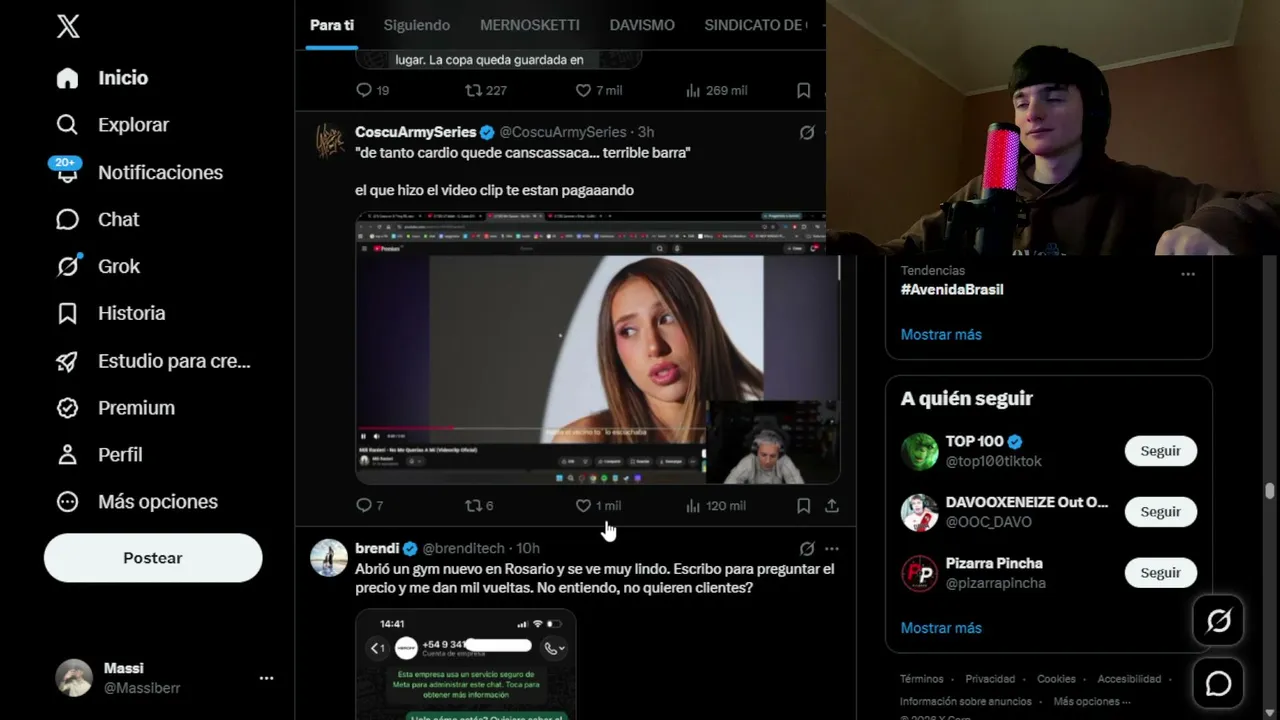Open Información sobre anuncios footer link
Screen dimensions: 1280x720
click(x=966, y=702)
